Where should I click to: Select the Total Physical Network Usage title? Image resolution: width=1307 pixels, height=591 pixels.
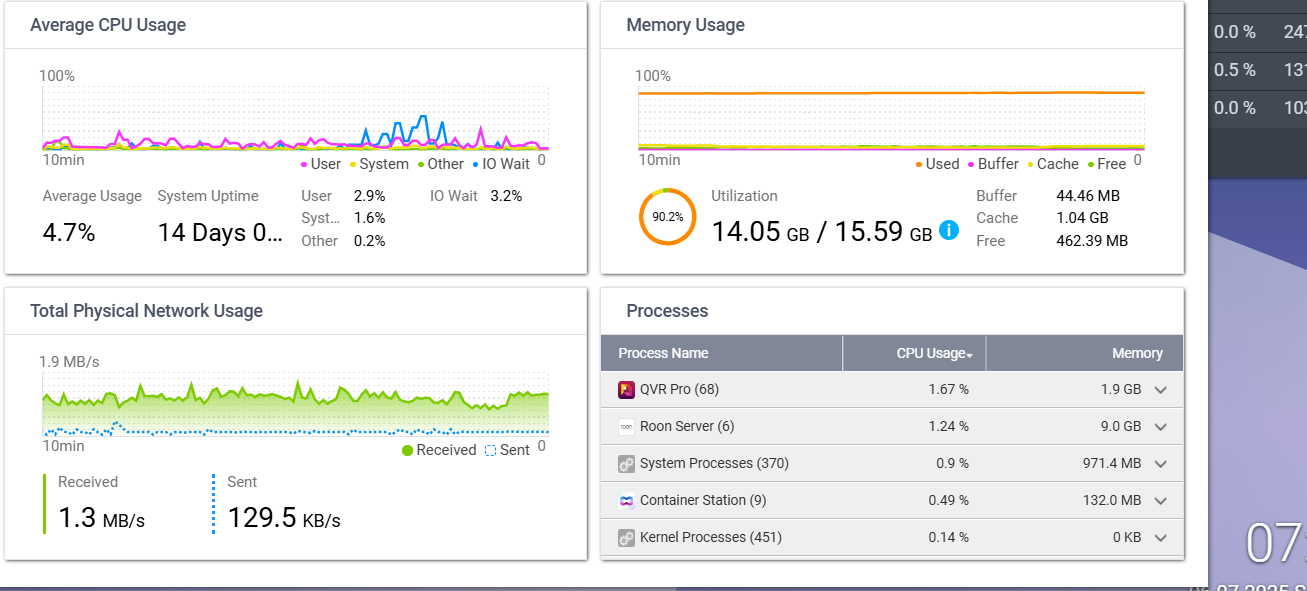pos(146,311)
